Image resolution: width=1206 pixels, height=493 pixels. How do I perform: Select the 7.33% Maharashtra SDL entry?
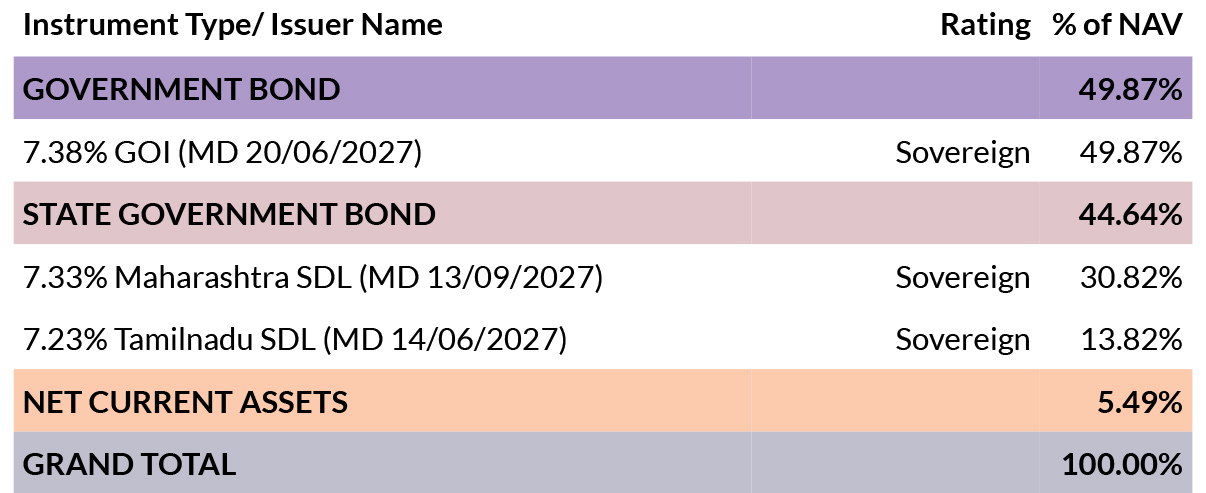pyautogui.click(x=312, y=277)
